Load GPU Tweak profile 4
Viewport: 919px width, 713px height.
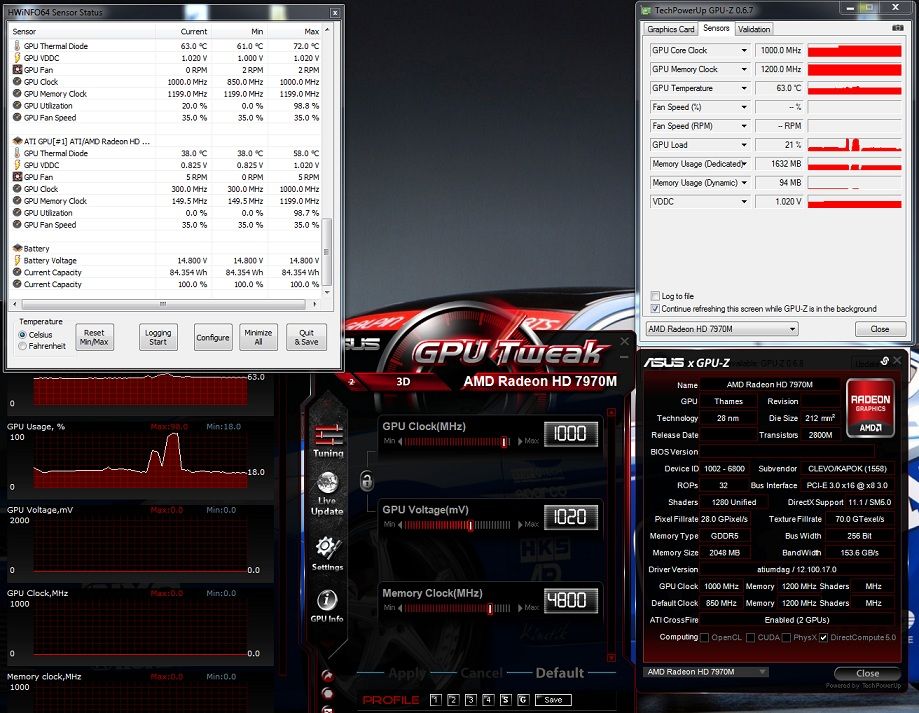pyautogui.click(x=488, y=700)
